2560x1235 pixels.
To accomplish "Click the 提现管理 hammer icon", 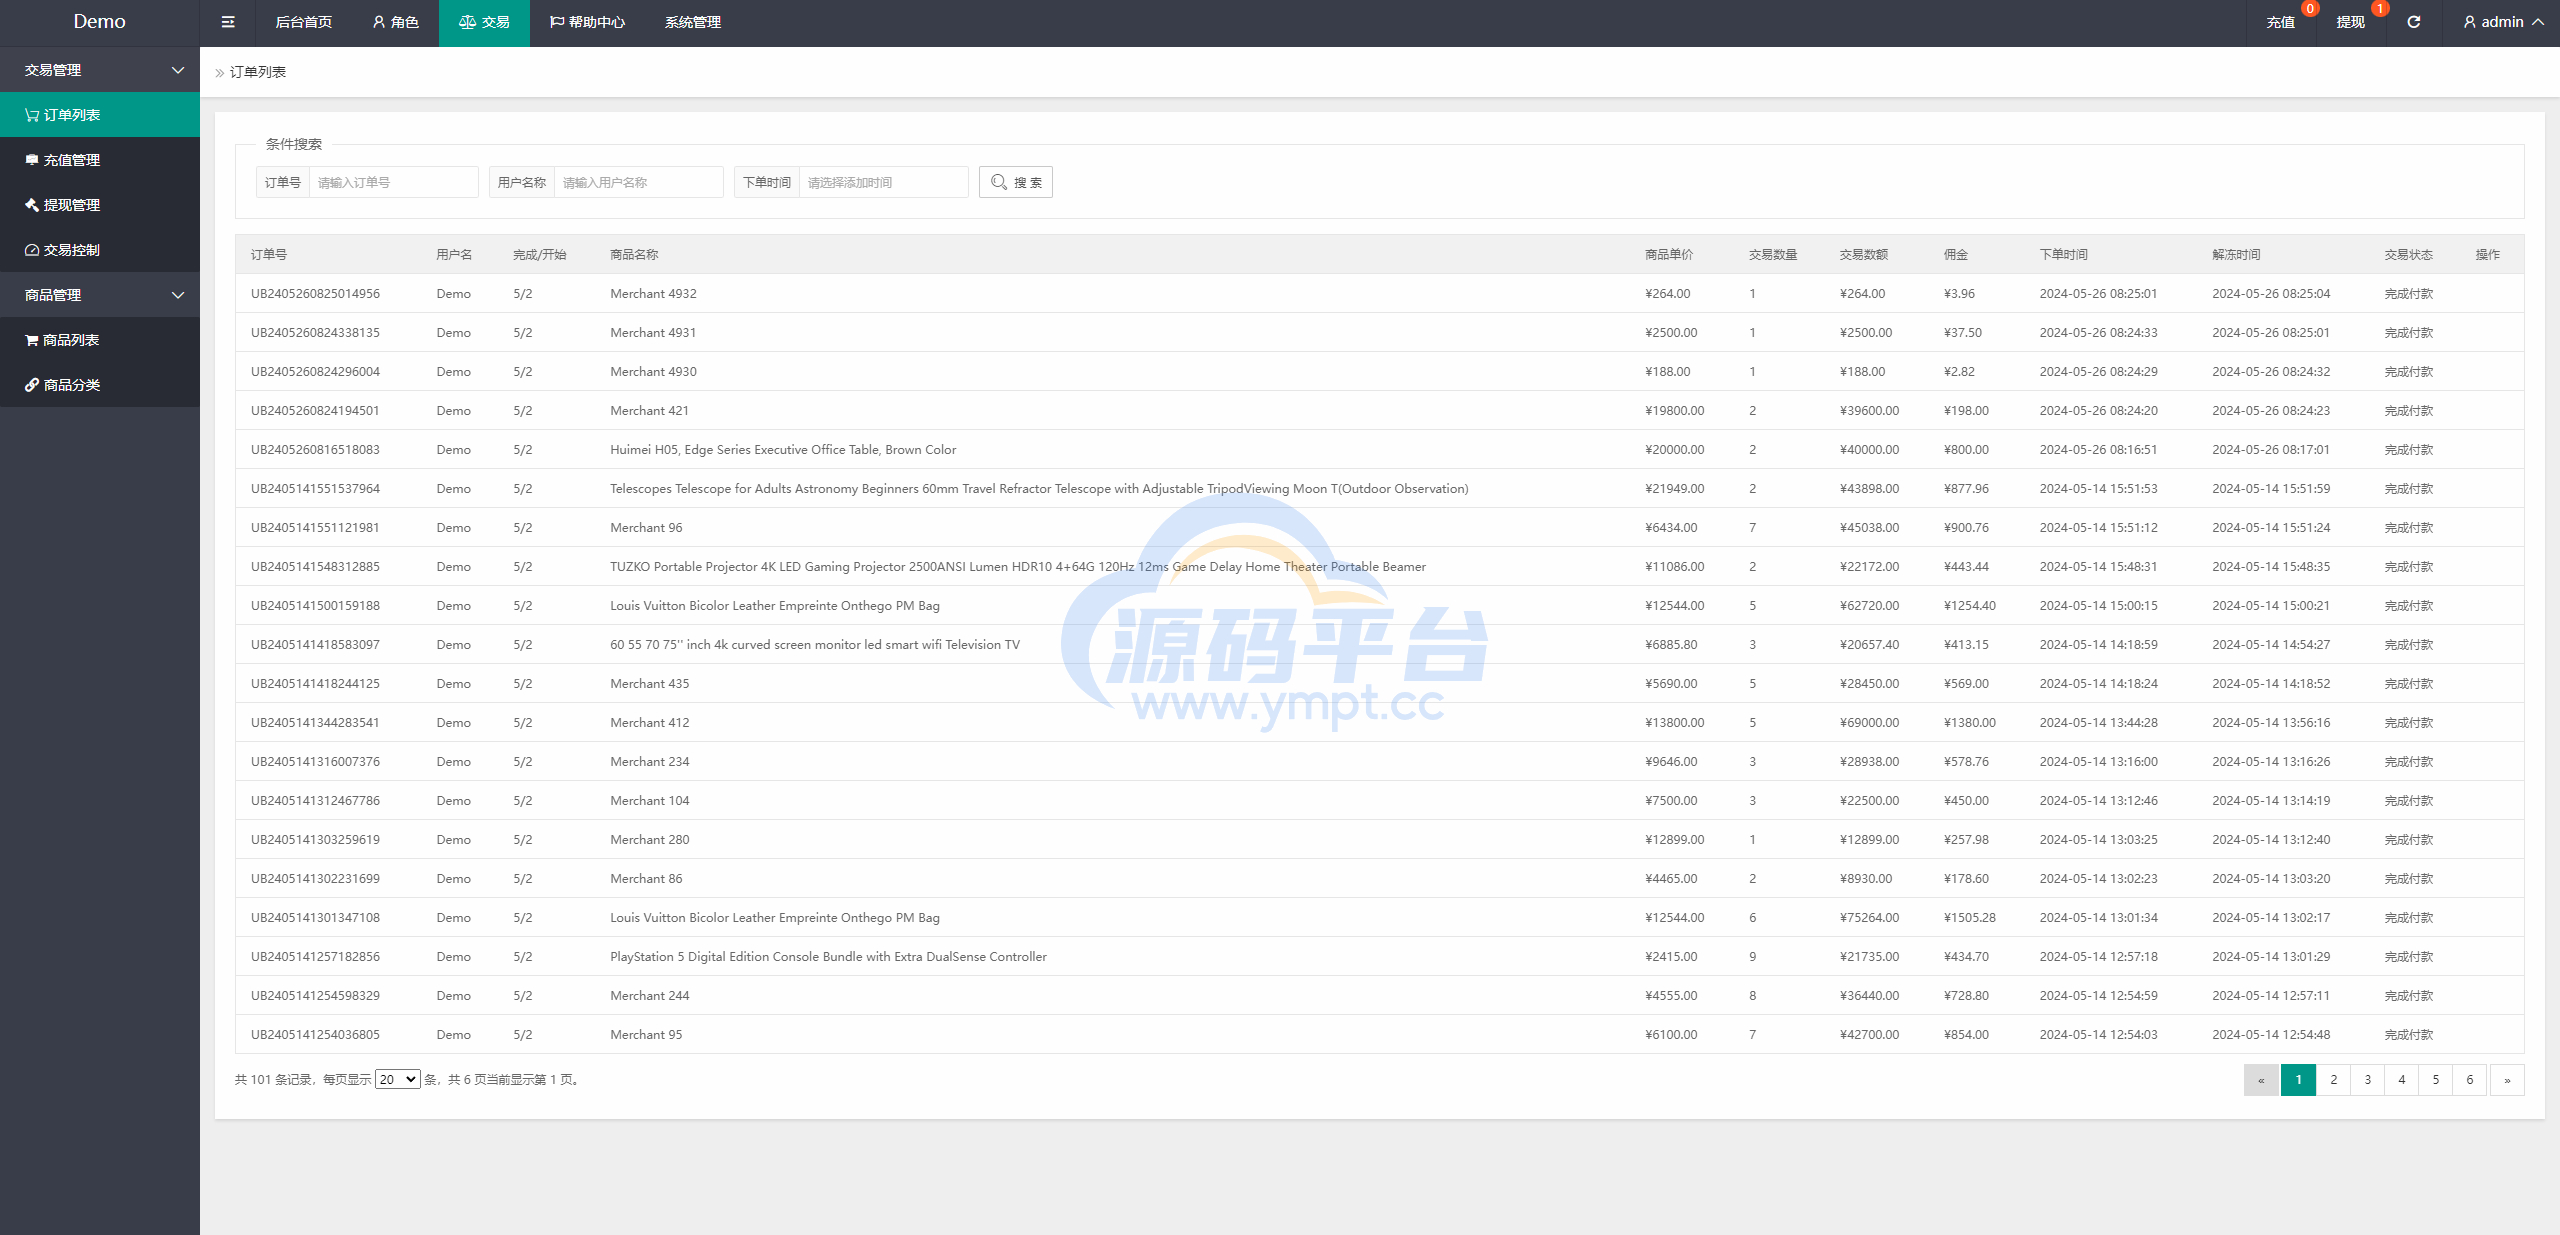I will pyautogui.click(x=32, y=205).
